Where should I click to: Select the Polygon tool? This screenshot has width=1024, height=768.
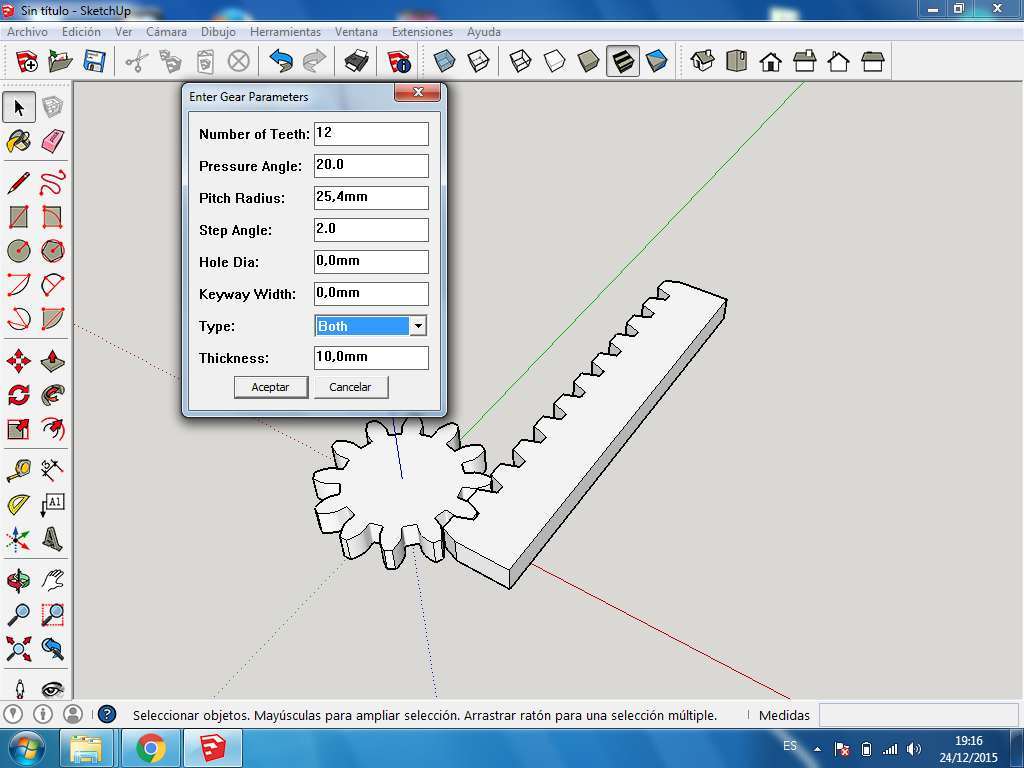pos(52,251)
